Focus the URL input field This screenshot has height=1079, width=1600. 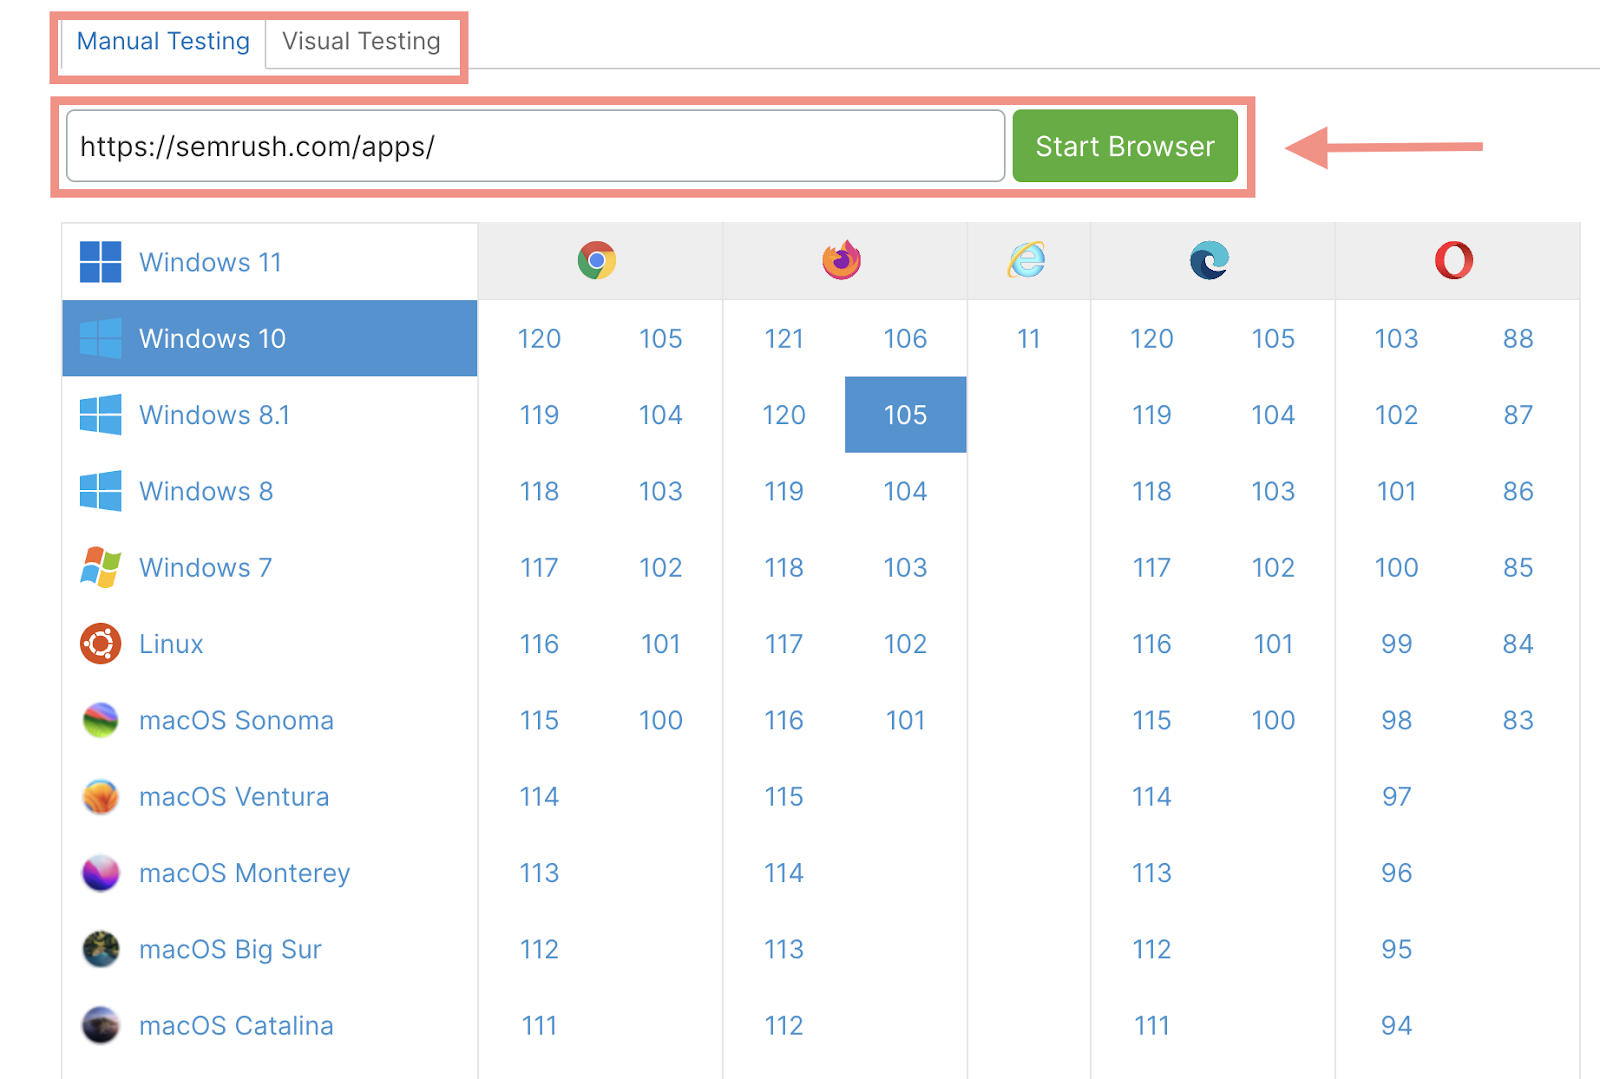click(535, 147)
